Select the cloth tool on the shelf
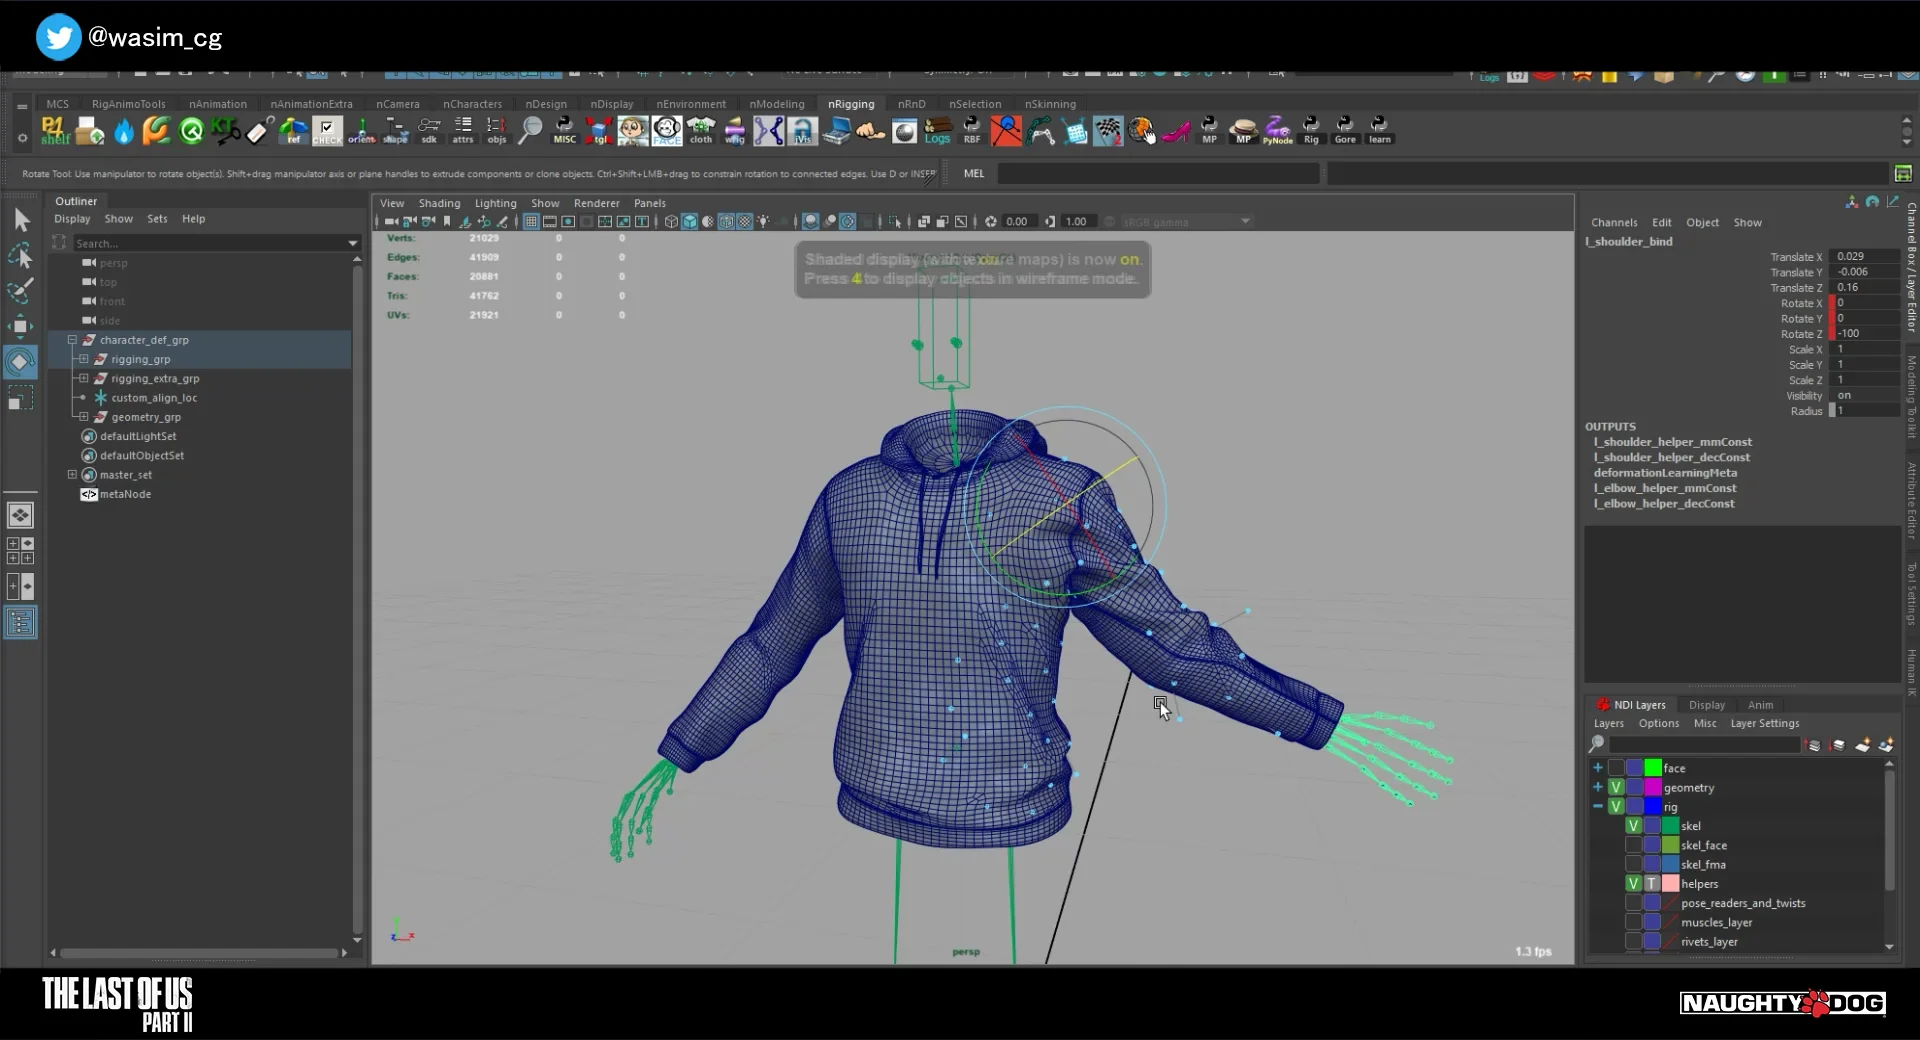 coord(700,131)
